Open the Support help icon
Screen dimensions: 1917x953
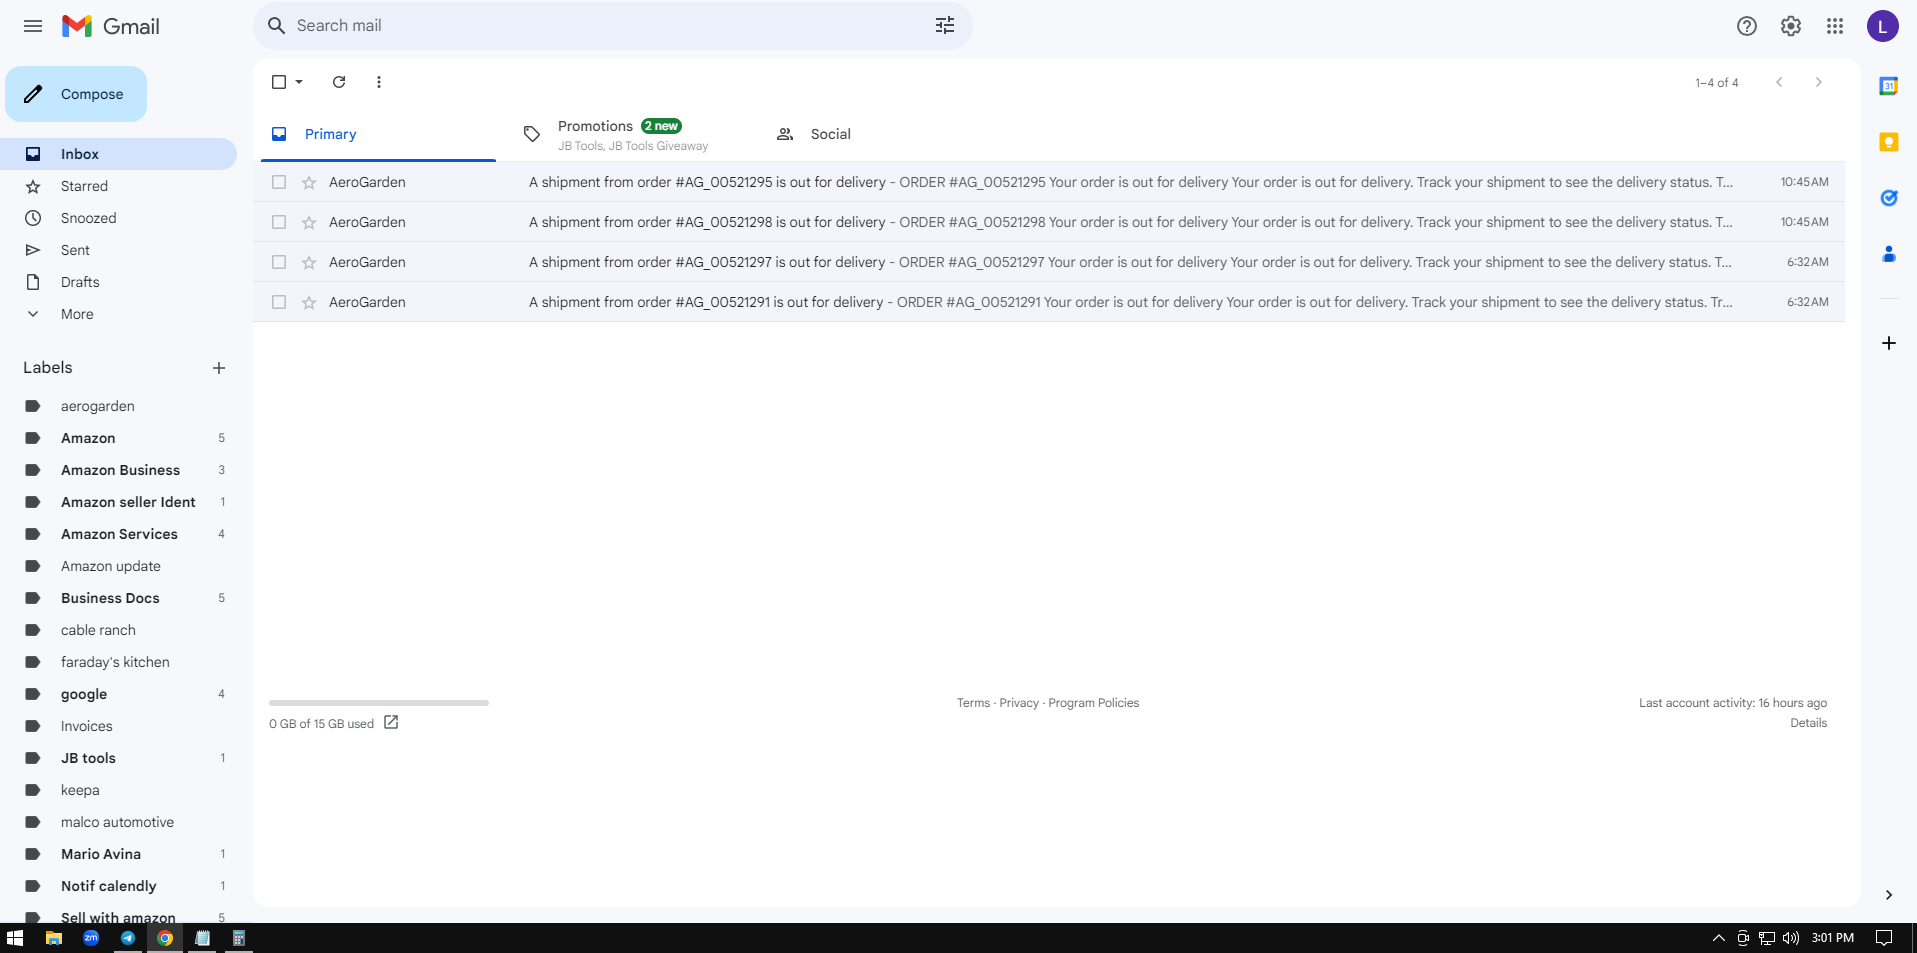pos(1747,26)
